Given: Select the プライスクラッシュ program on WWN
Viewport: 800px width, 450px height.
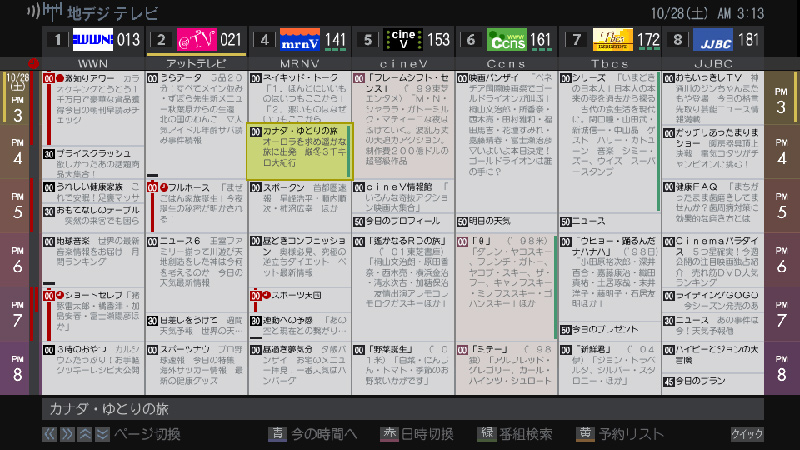Looking at the screenshot, I should click(93, 163).
